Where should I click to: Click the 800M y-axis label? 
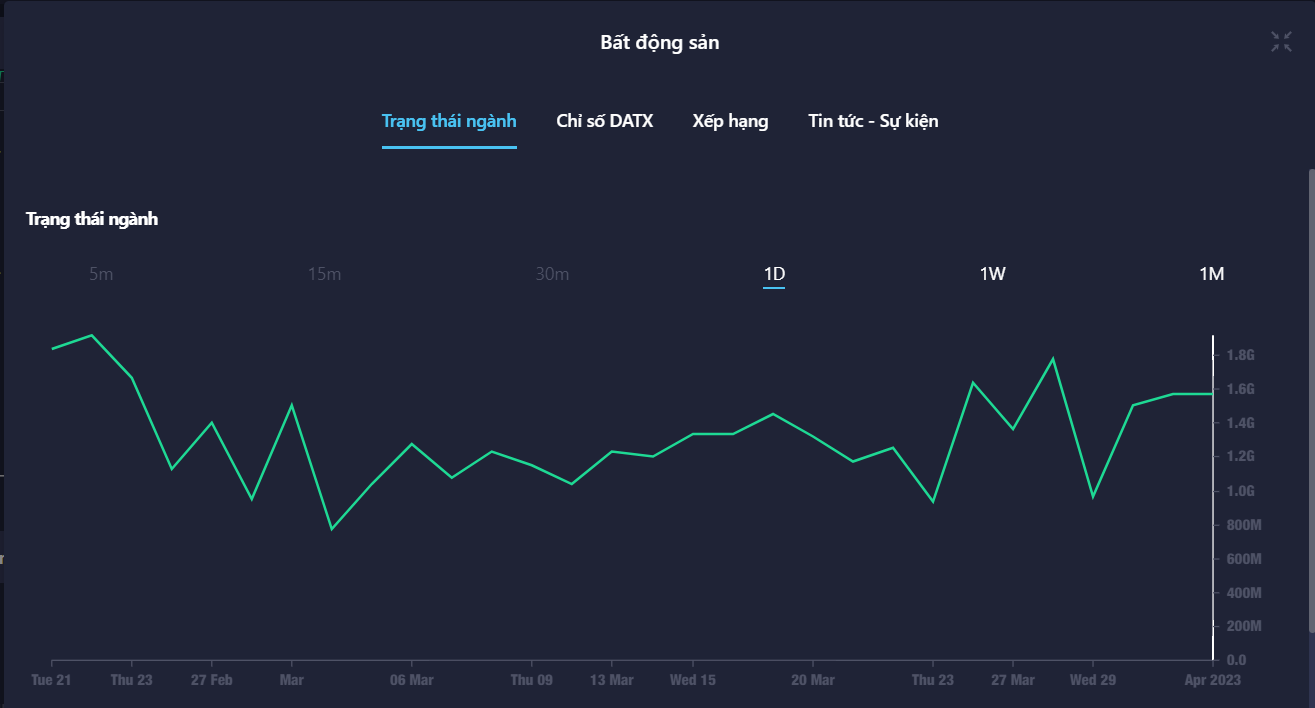pos(1243,525)
